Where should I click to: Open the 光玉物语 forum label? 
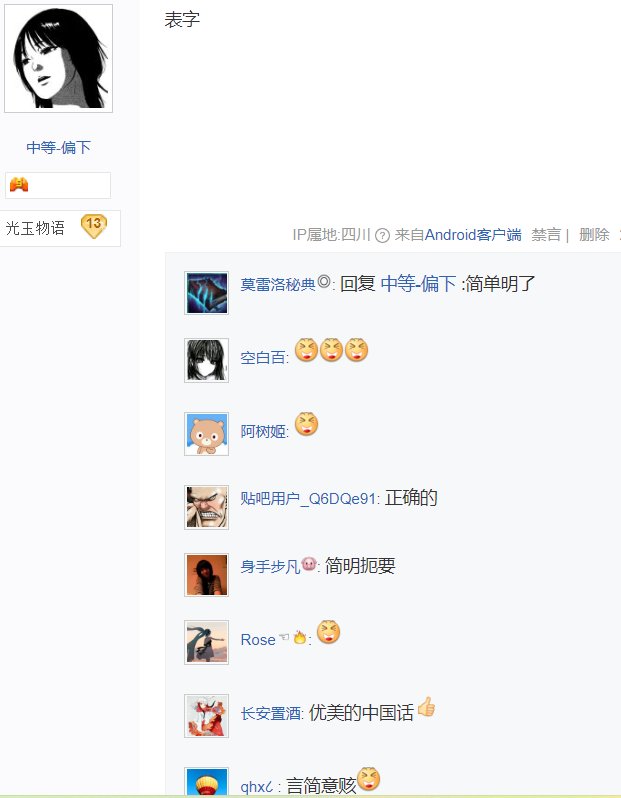coord(35,227)
